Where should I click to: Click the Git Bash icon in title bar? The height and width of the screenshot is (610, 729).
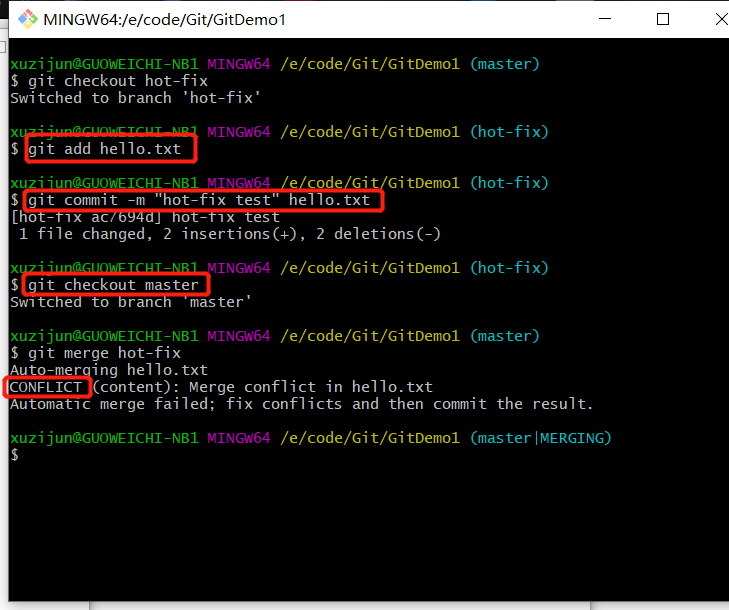pos(28,19)
